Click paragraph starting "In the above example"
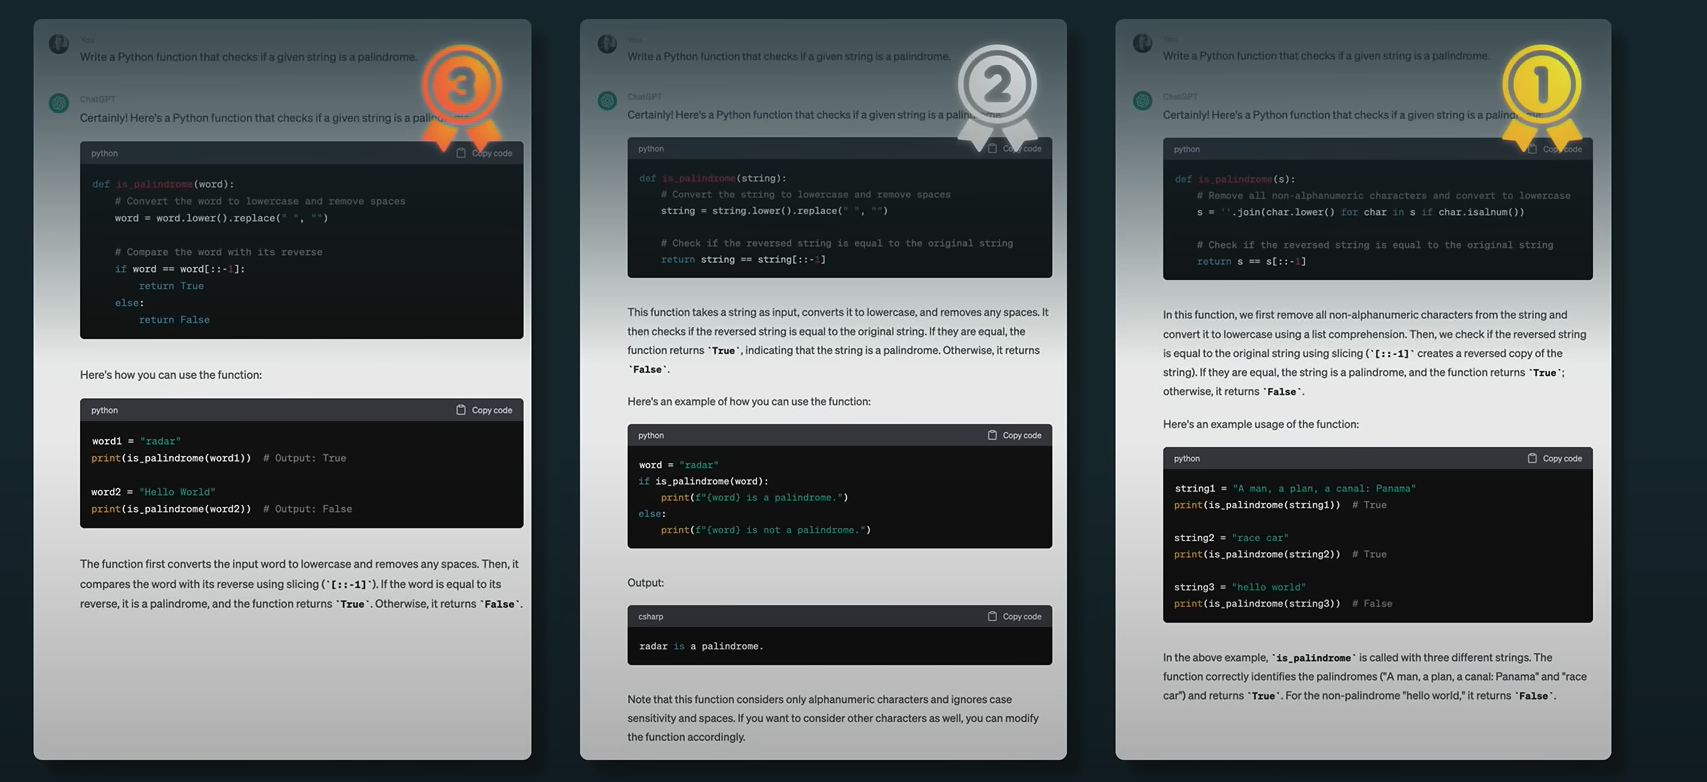 pyautogui.click(x=1375, y=677)
